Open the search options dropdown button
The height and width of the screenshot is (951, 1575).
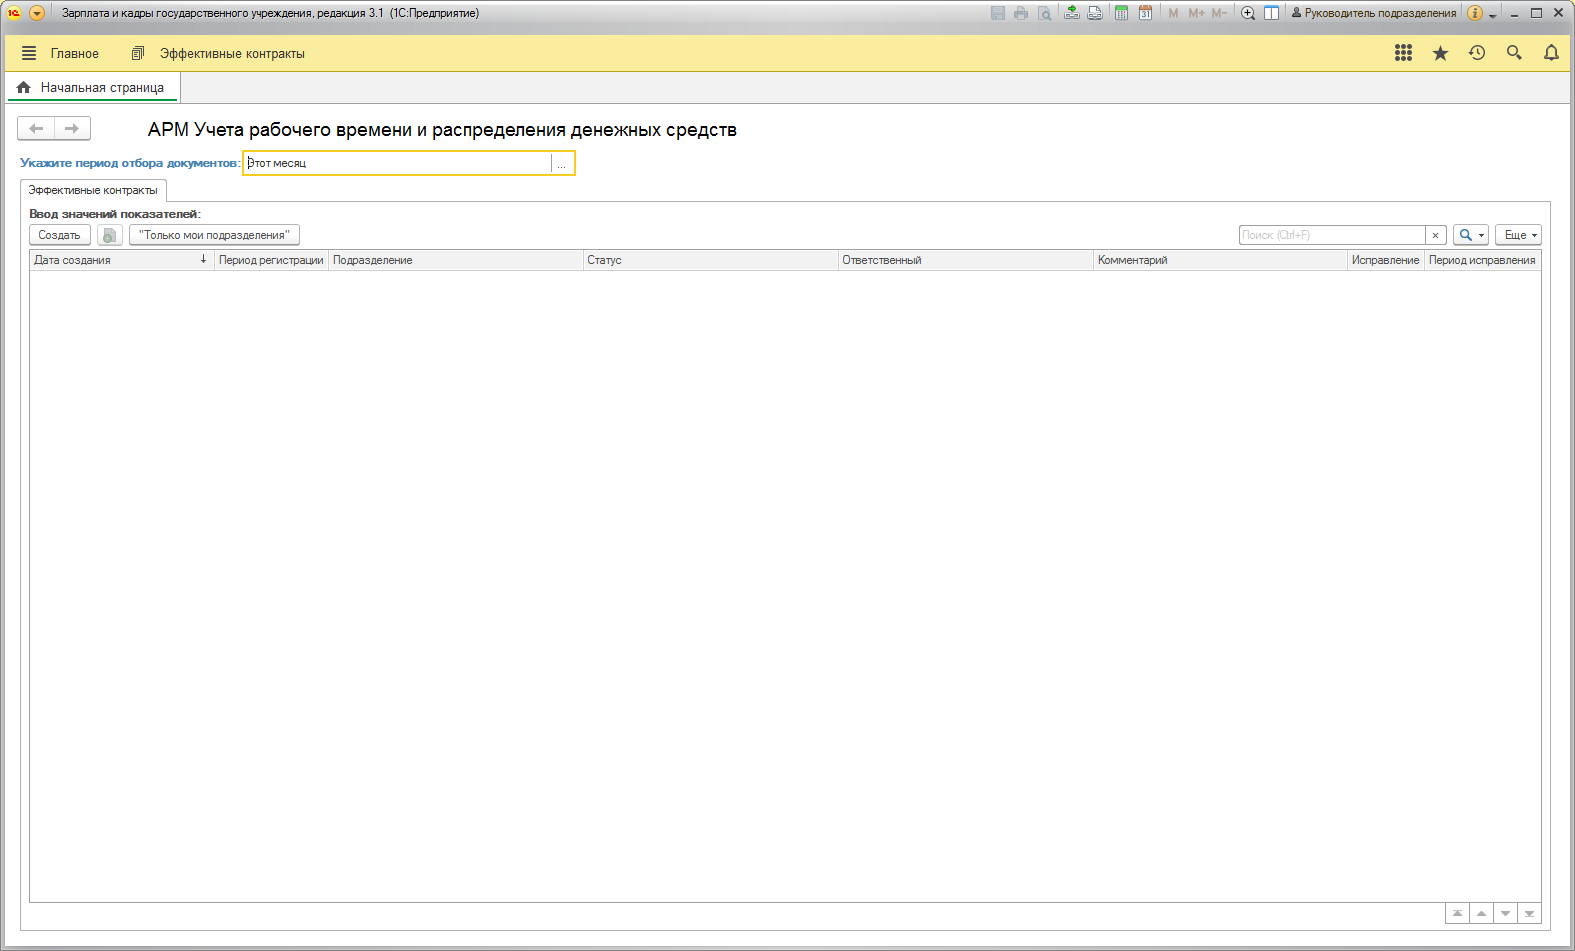coord(1470,235)
